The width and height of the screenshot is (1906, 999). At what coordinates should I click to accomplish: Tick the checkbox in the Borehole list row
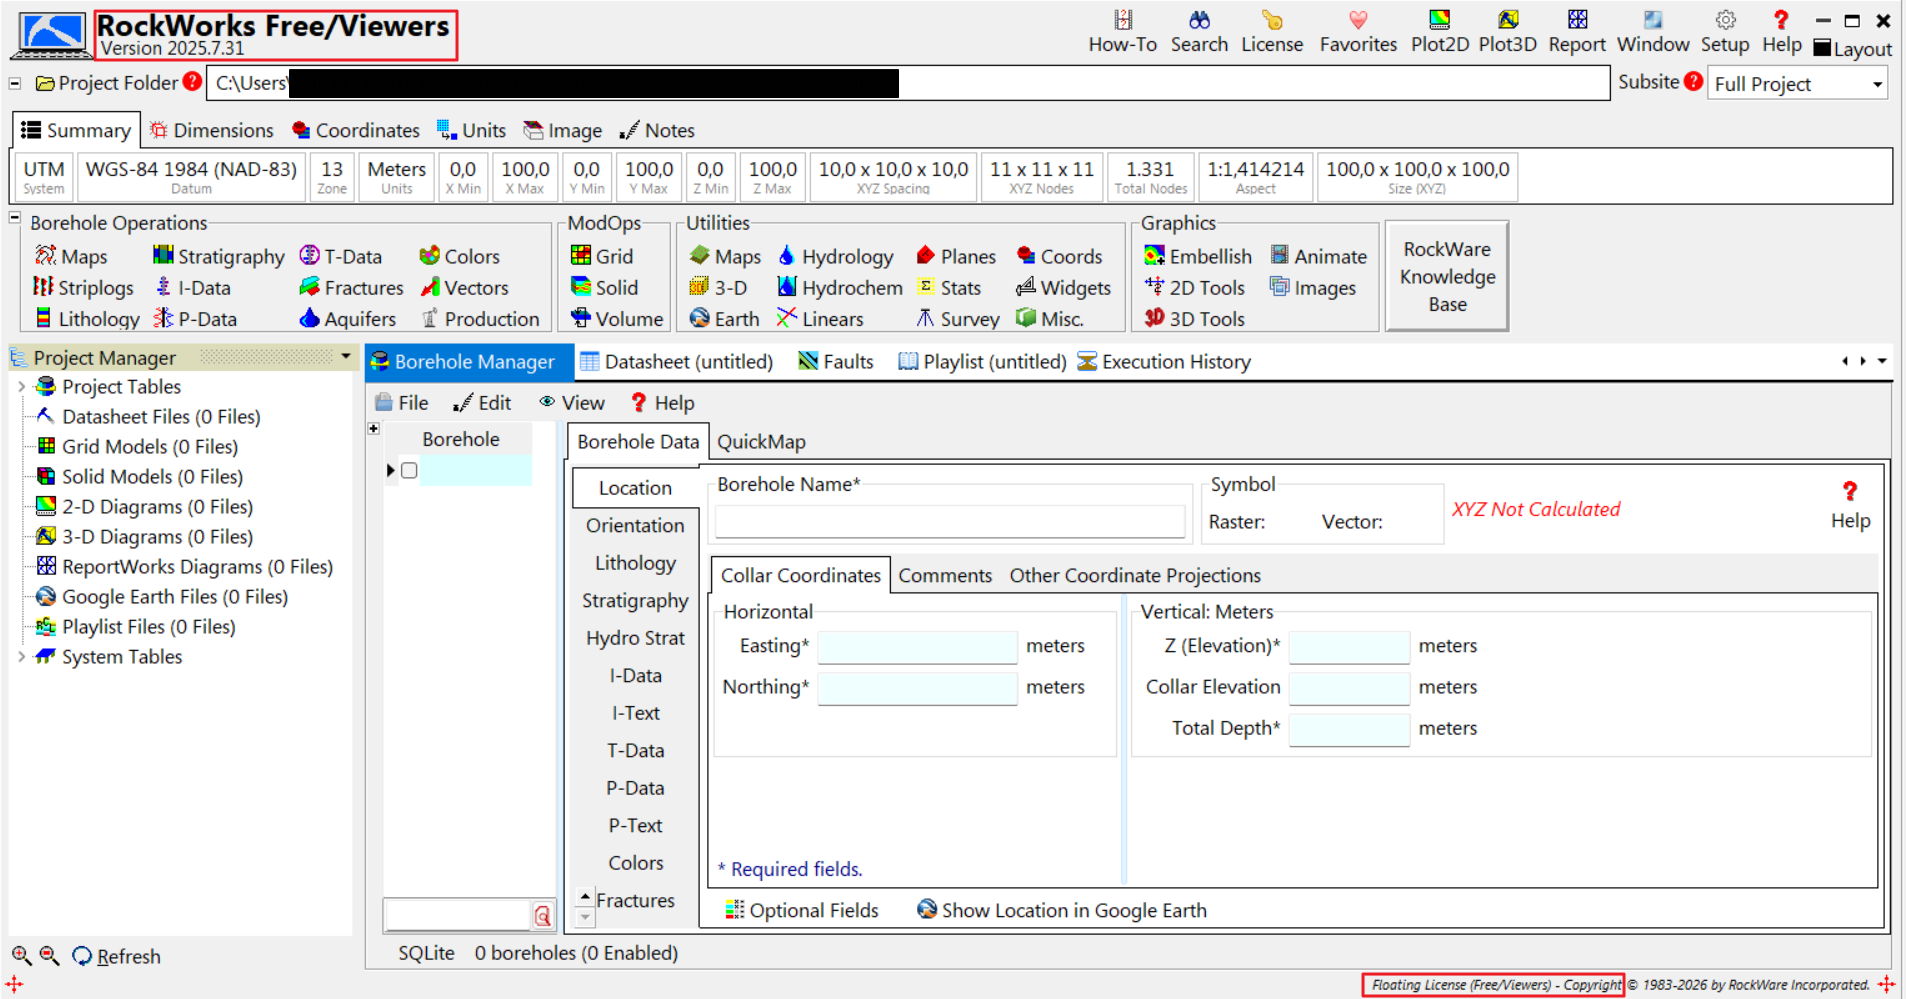[409, 470]
